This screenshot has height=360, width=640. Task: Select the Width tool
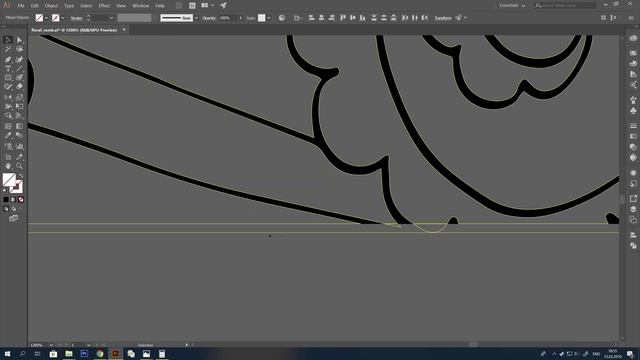click(8, 106)
